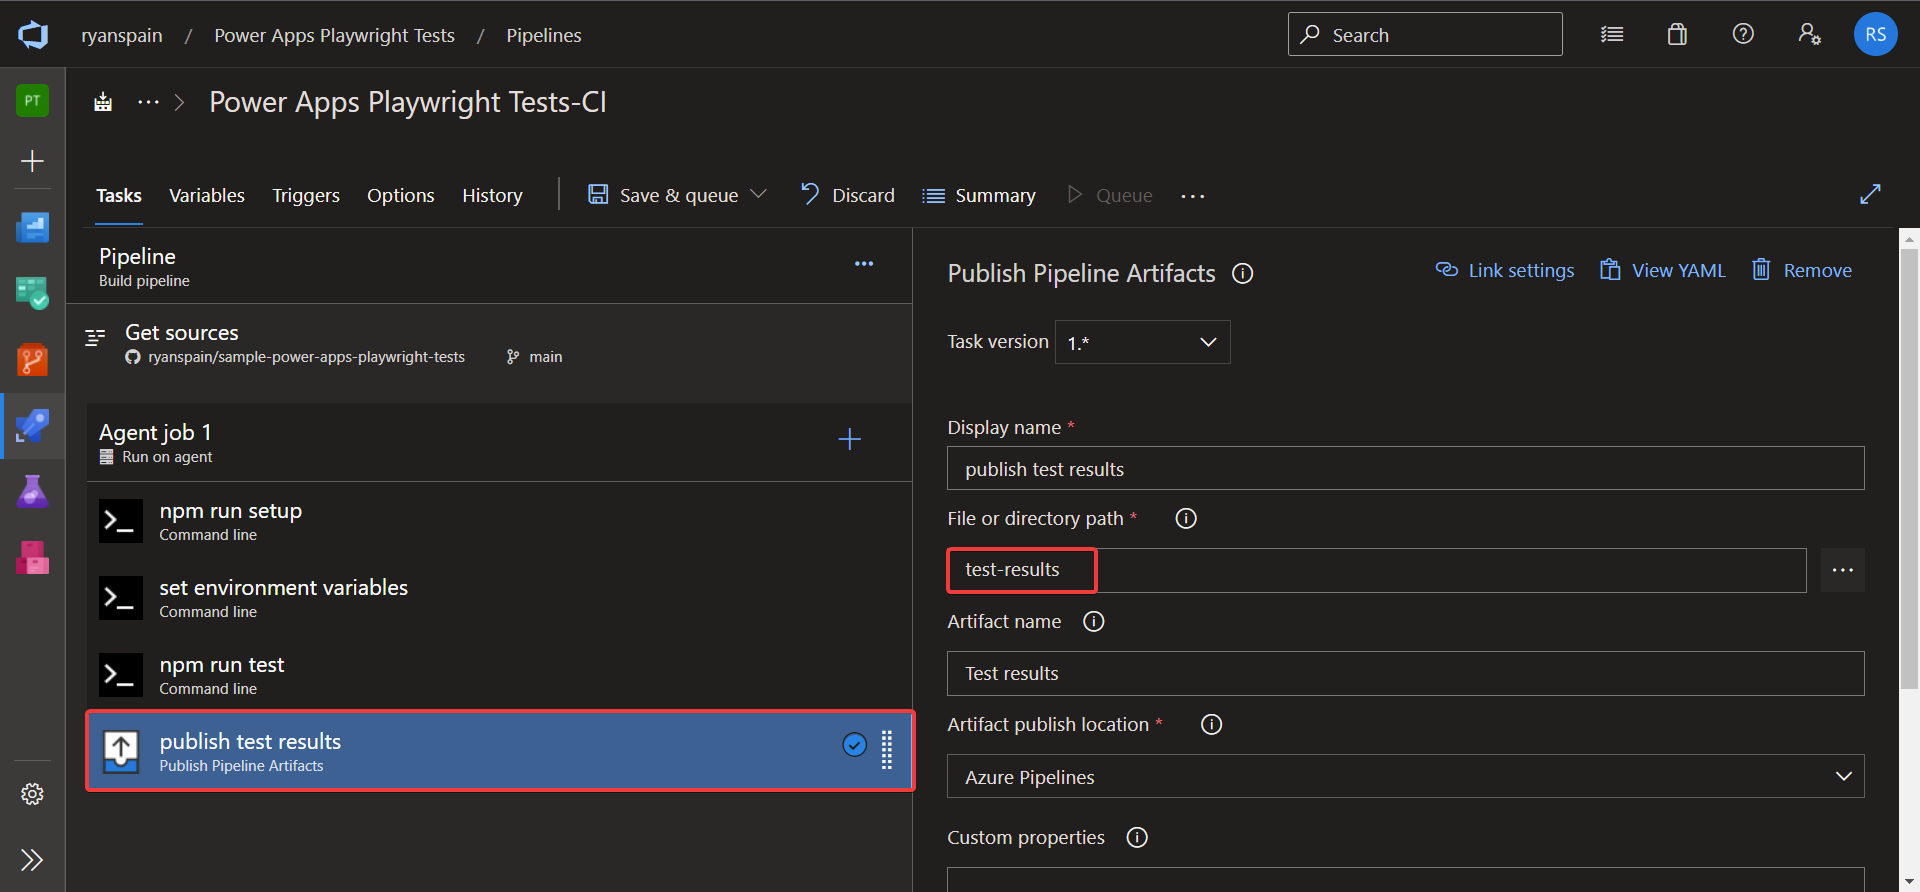Open the Azure DevOps home logo
Viewport: 1920px width, 892px height.
pyautogui.click(x=33, y=35)
